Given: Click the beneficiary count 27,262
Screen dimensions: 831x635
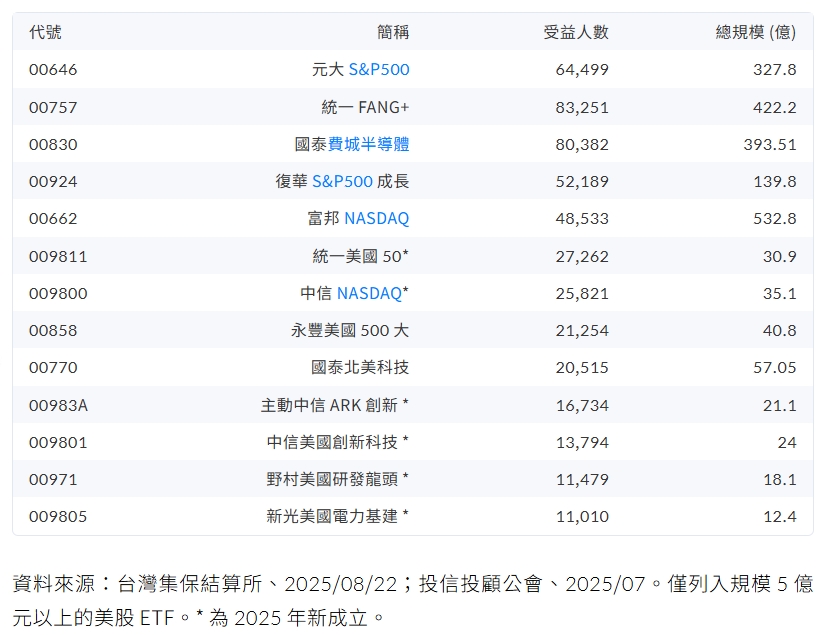Looking at the screenshot, I should [x=582, y=257].
